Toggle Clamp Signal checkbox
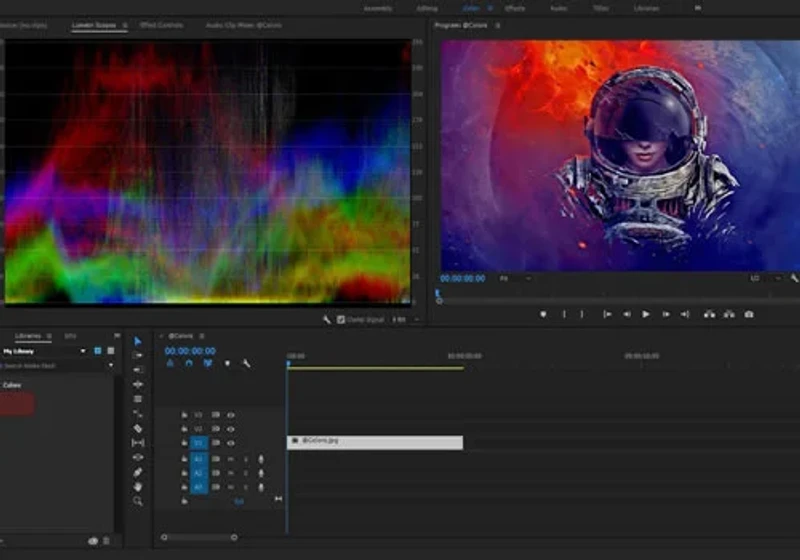The image size is (800, 560). point(341,320)
